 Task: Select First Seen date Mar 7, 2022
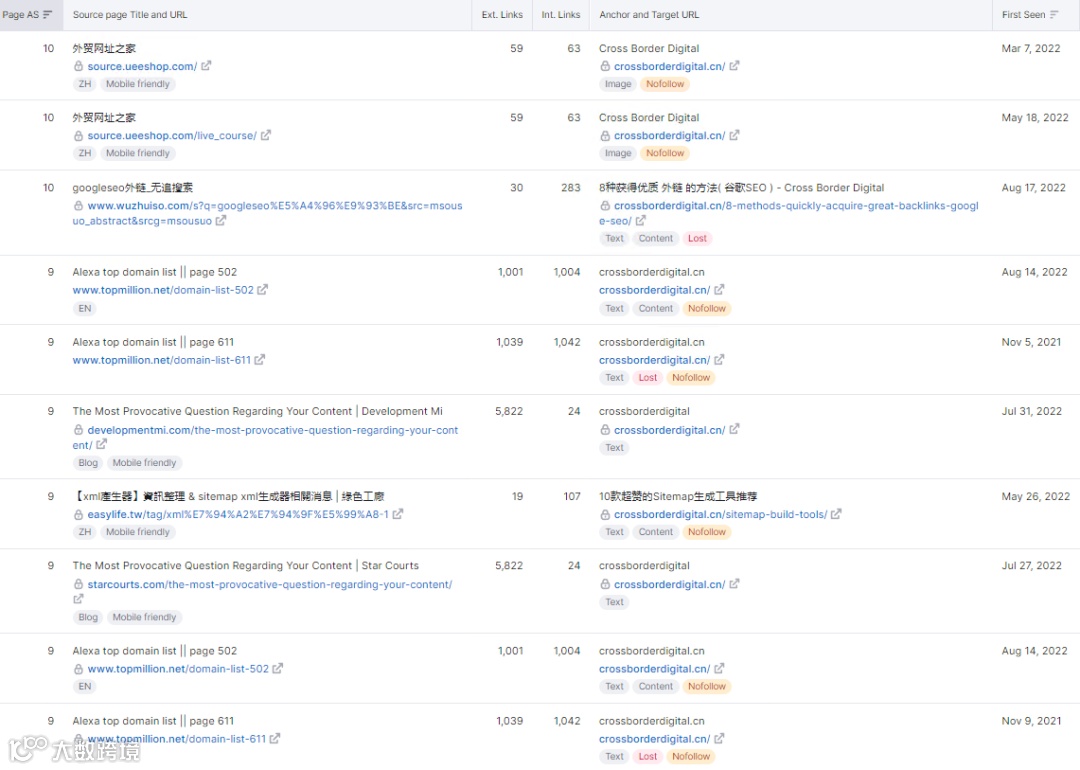coord(1030,48)
